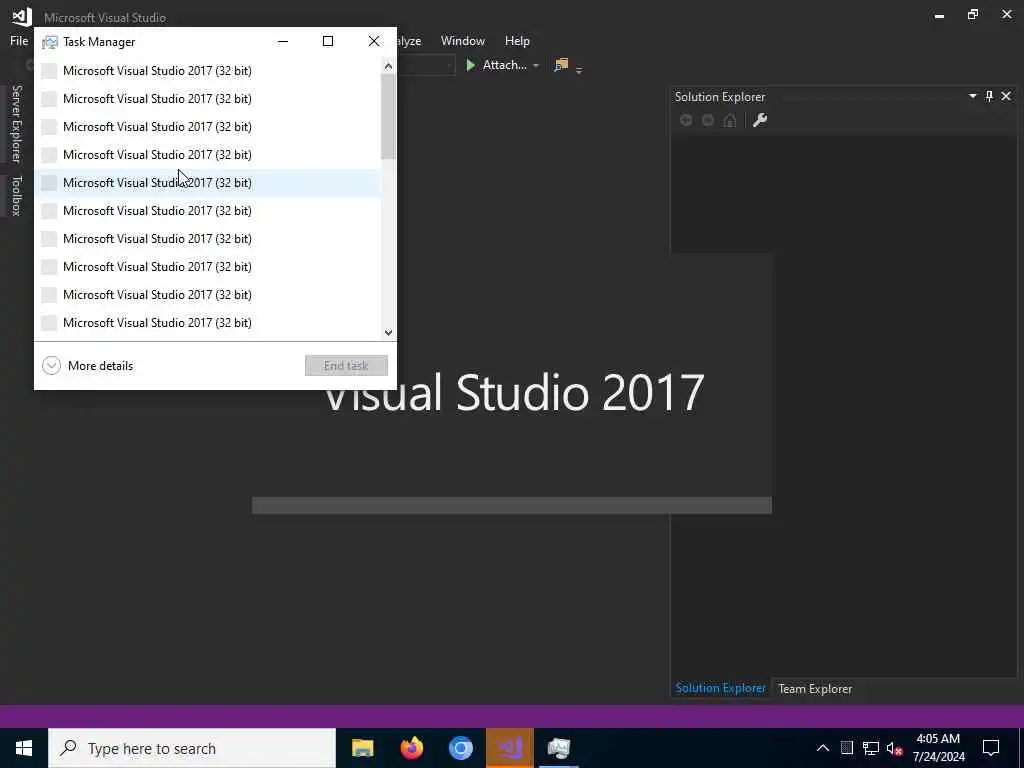Click the Task Manager scrollbar thumb
Image resolution: width=1024 pixels, height=768 pixels.
pyautogui.click(x=389, y=116)
